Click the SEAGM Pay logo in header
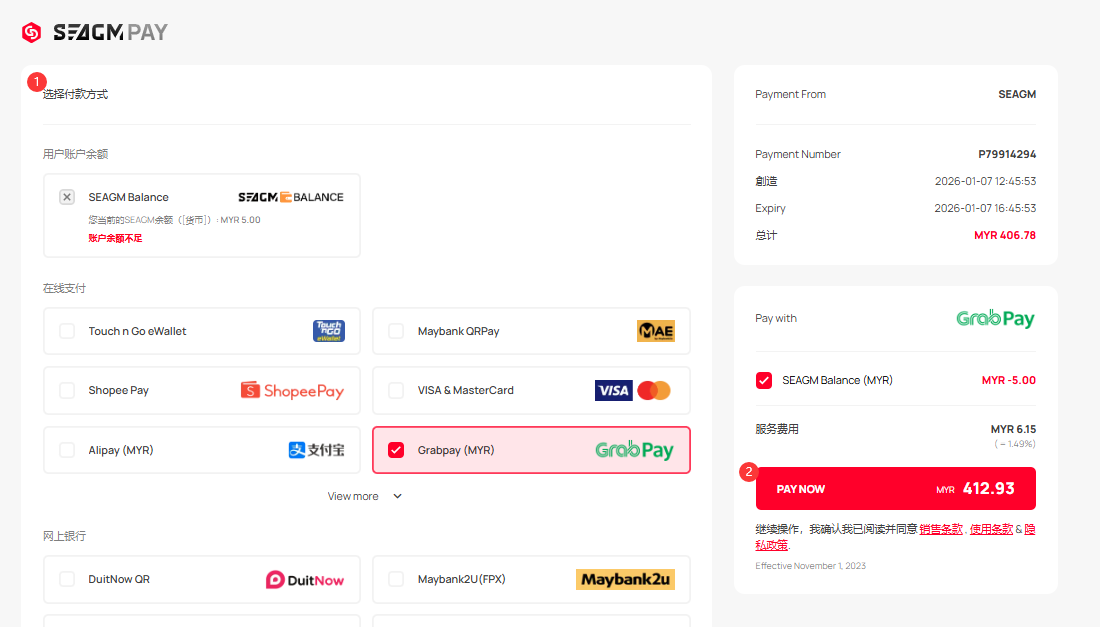The image size is (1100, 627). 95,33
